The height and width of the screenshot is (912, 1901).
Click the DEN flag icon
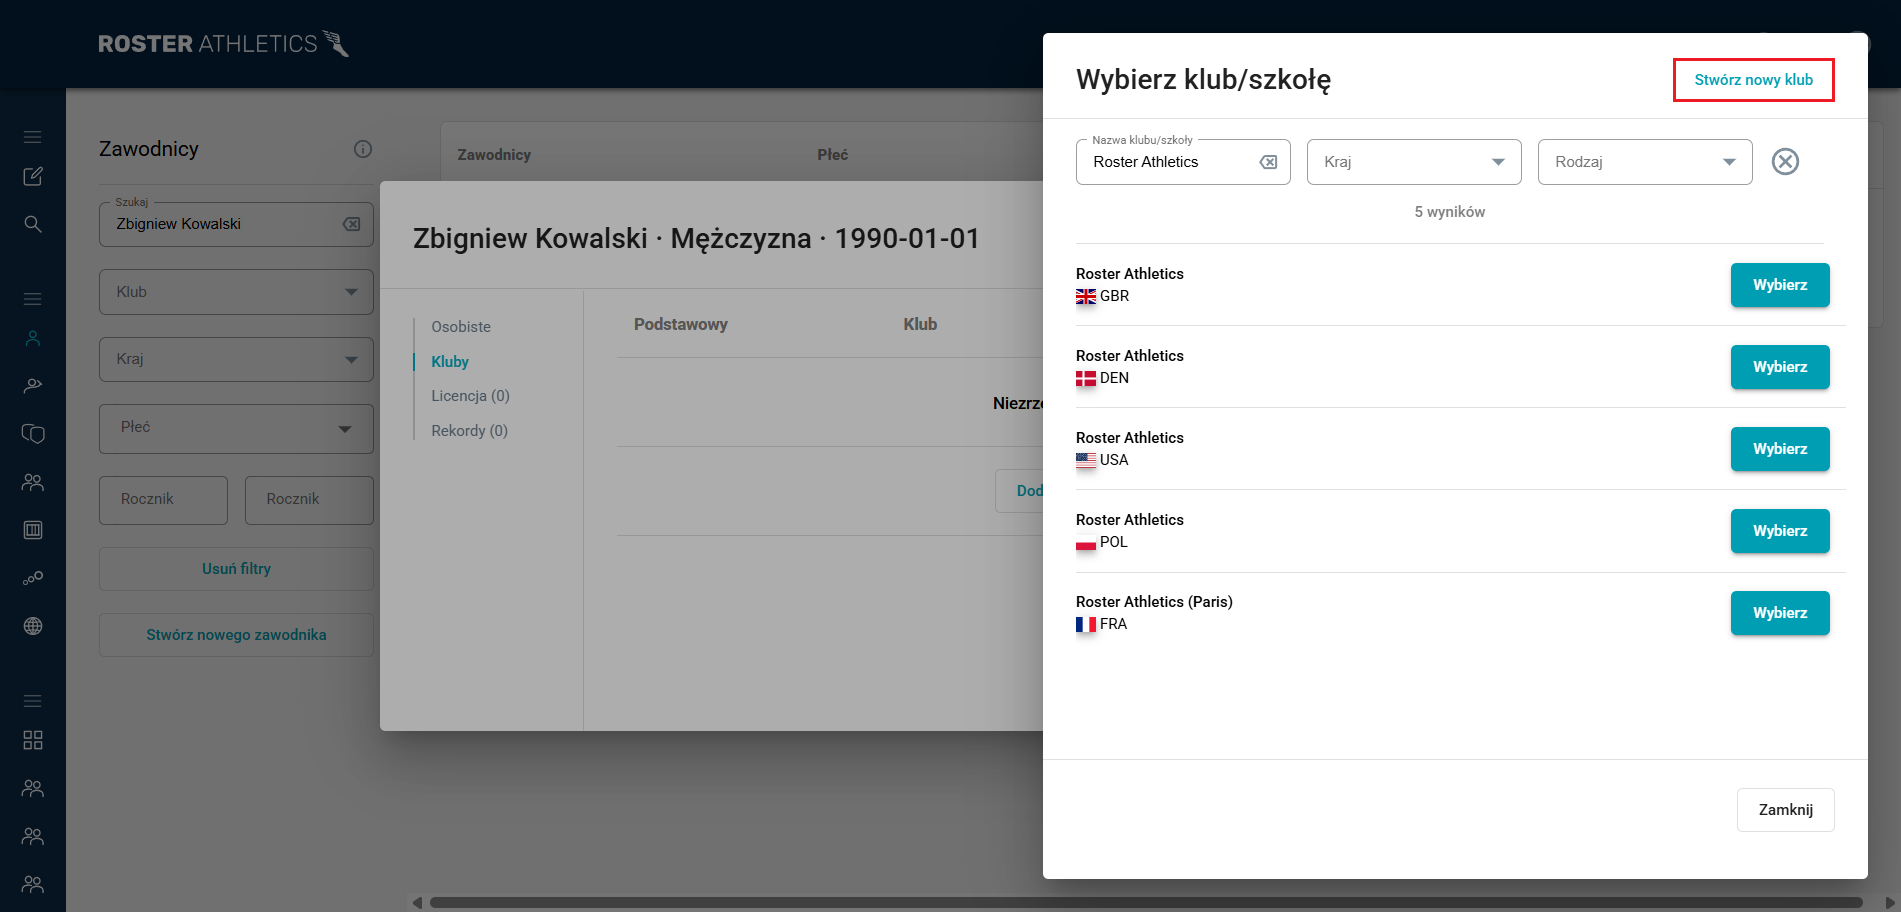pyautogui.click(x=1086, y=379)
